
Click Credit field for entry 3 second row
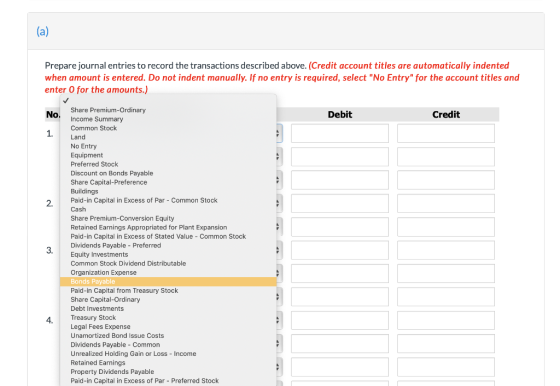(446, 274)
